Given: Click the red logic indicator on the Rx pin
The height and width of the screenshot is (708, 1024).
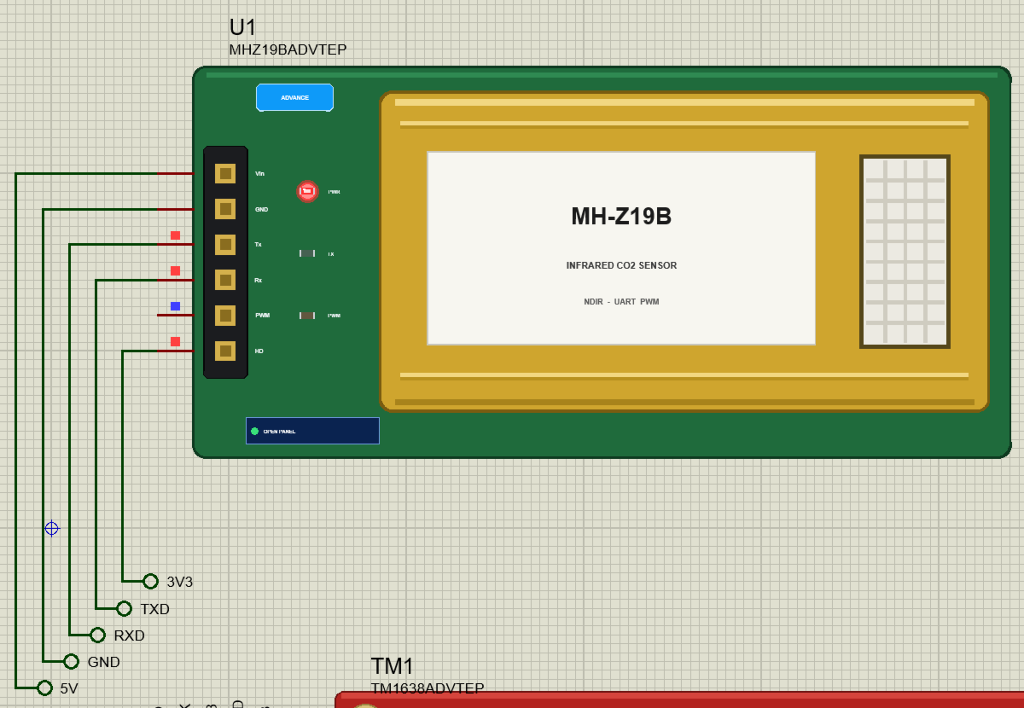Looking at the screenshot, I should point(175,270).
